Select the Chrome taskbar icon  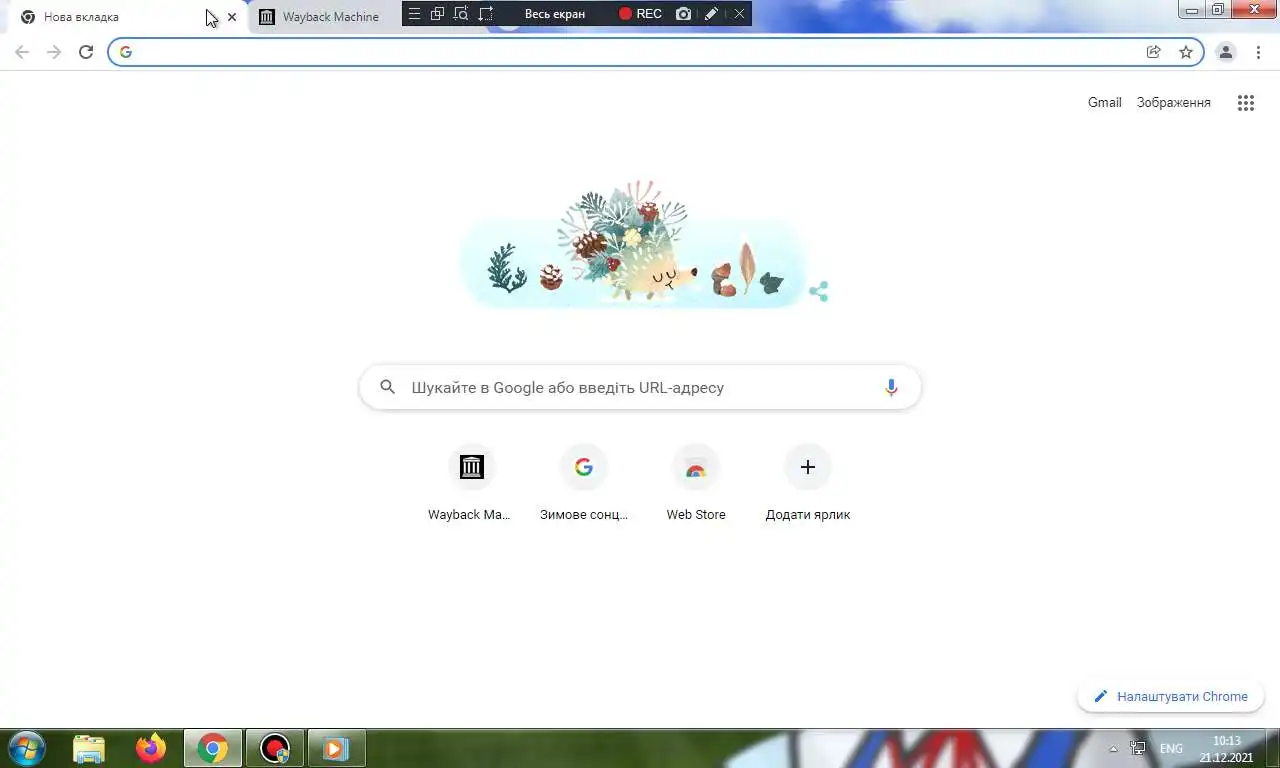pyautogui.click(x=213, y=748)
